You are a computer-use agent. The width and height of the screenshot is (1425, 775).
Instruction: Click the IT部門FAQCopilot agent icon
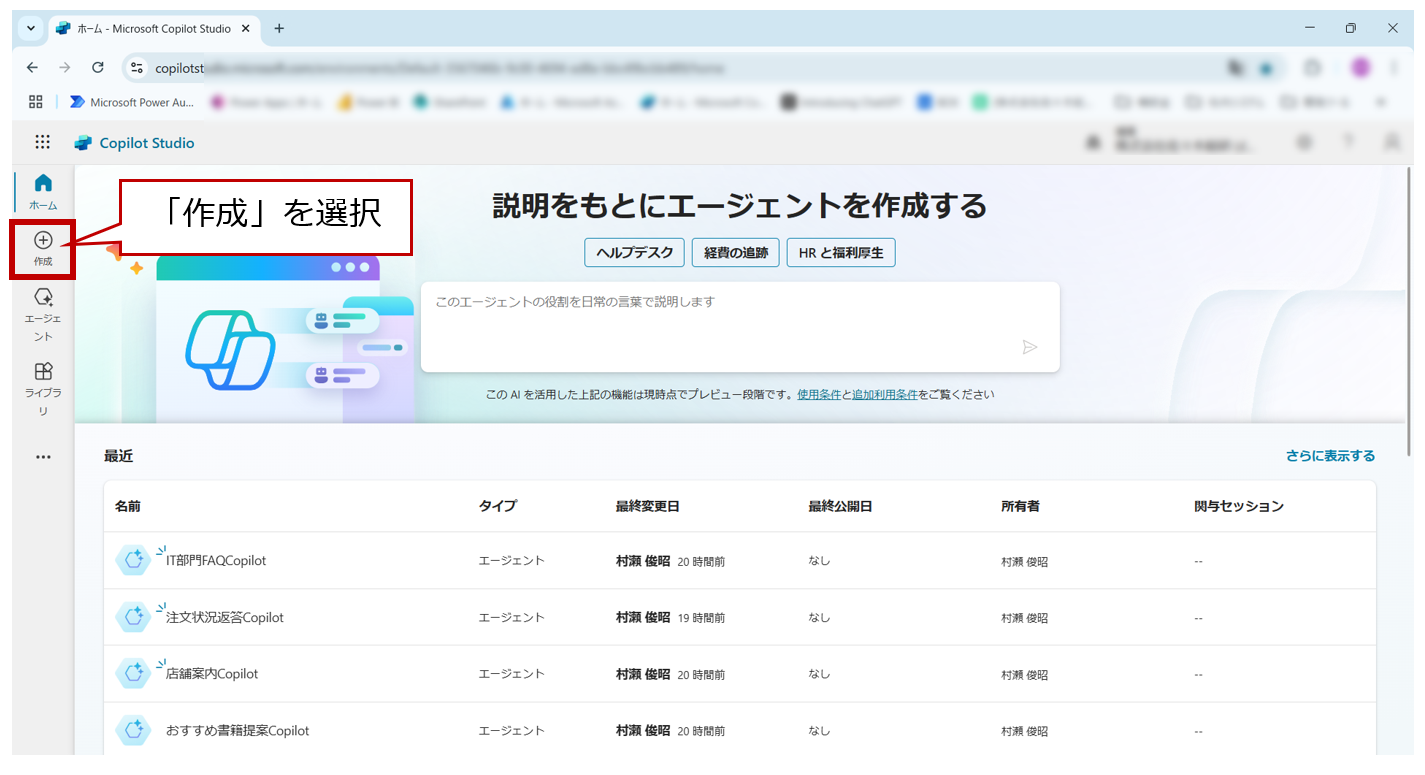tap(134, 560)
